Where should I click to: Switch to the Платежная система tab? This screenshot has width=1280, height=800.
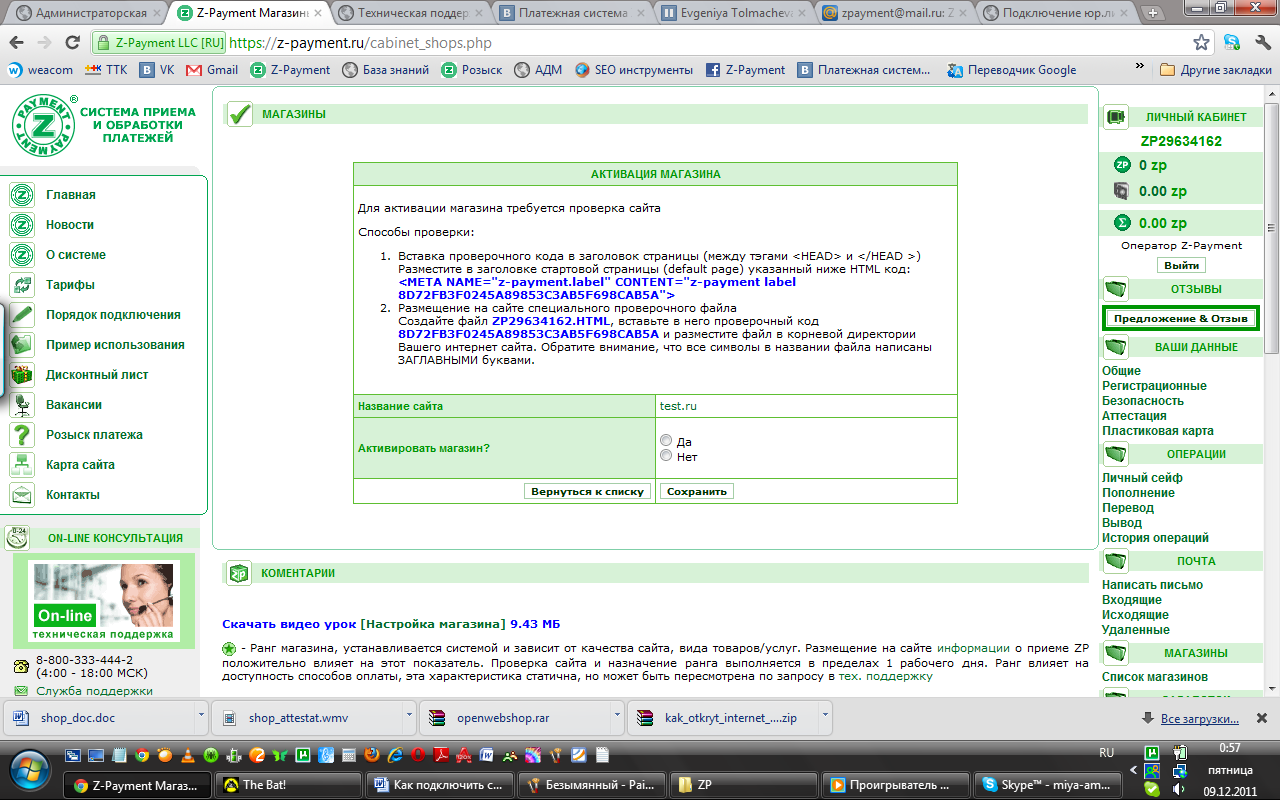tap(571, 14)
